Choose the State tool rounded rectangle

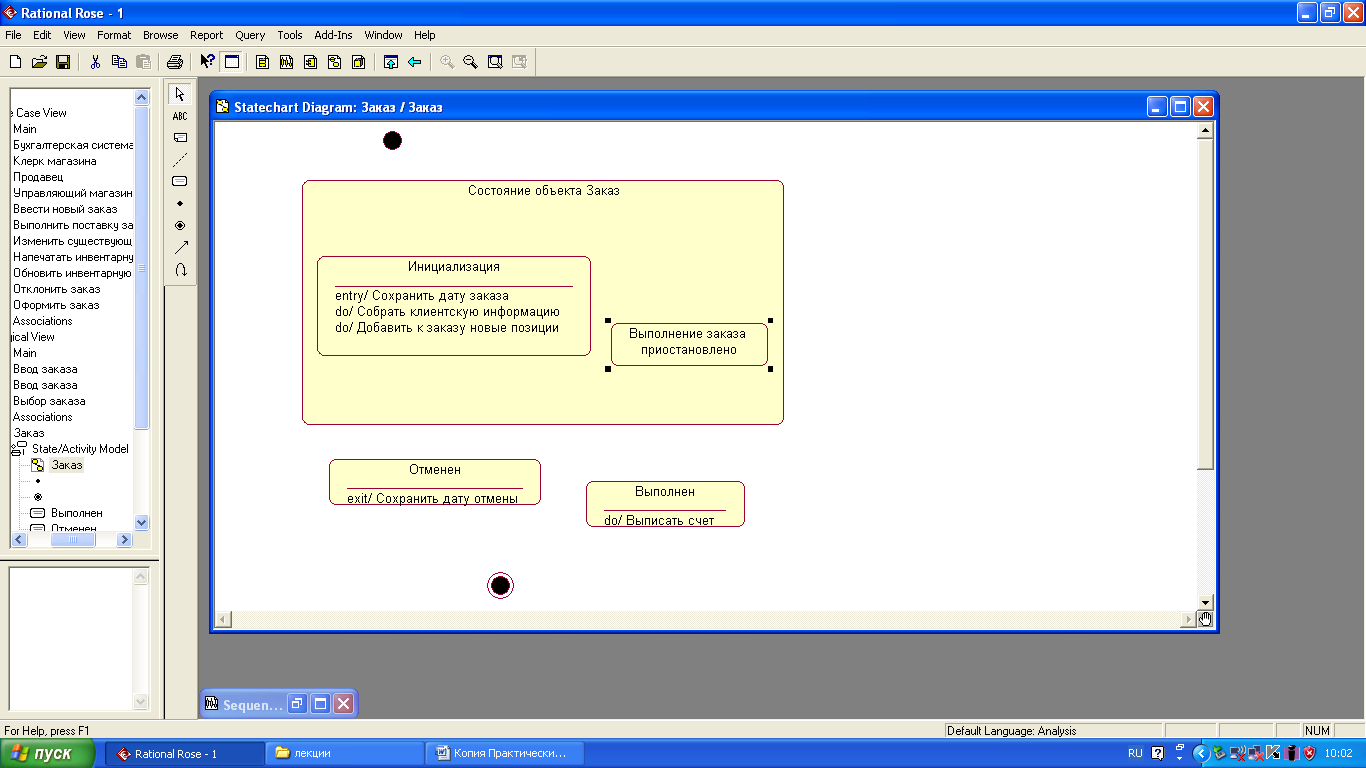point(180,182)
